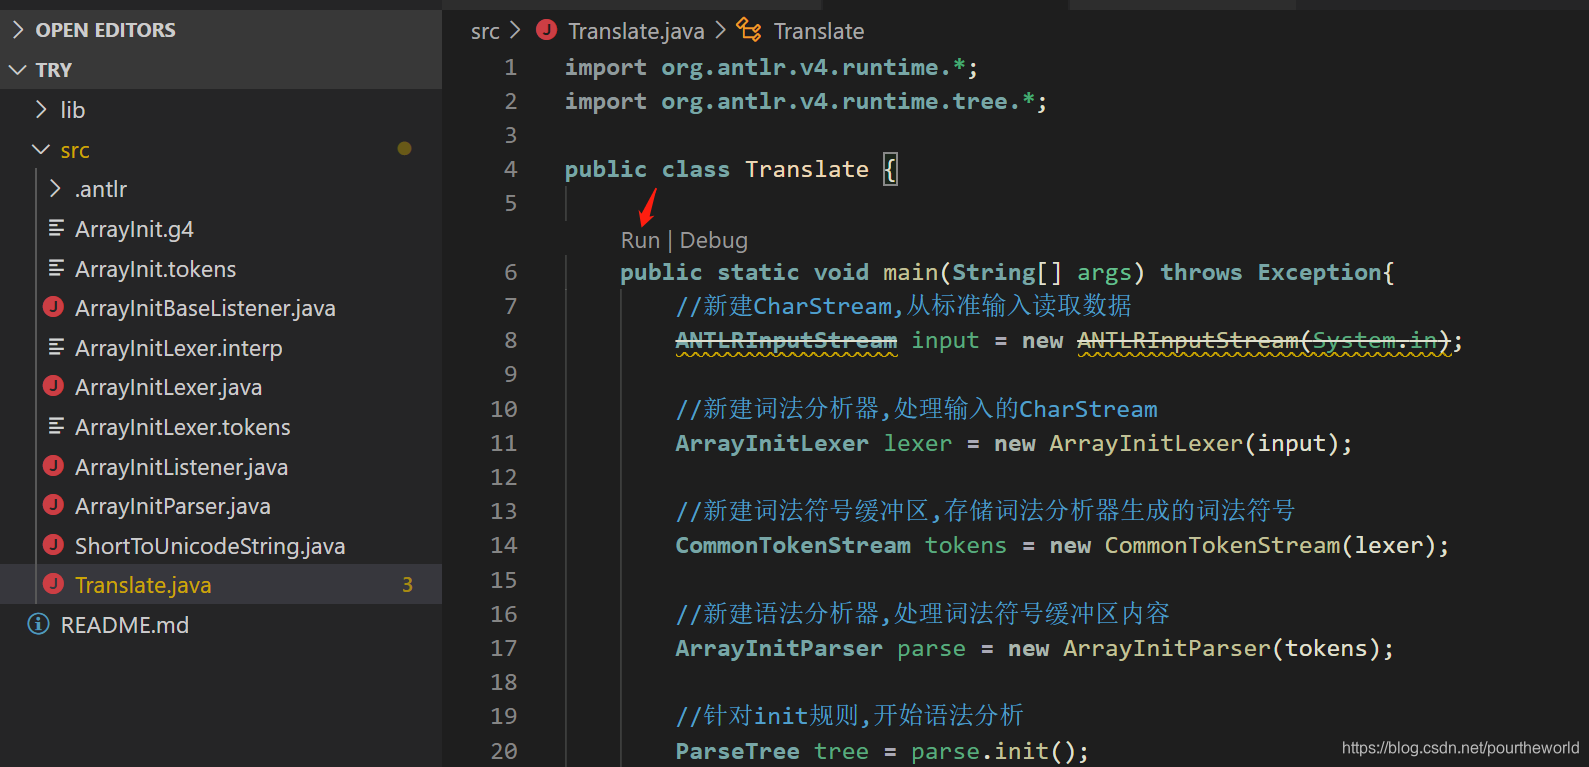The height and width of the screenshot is (767, 1589).
Task: Click the ArrayInitLexer type on line 11
Action: tap(772, 443)
